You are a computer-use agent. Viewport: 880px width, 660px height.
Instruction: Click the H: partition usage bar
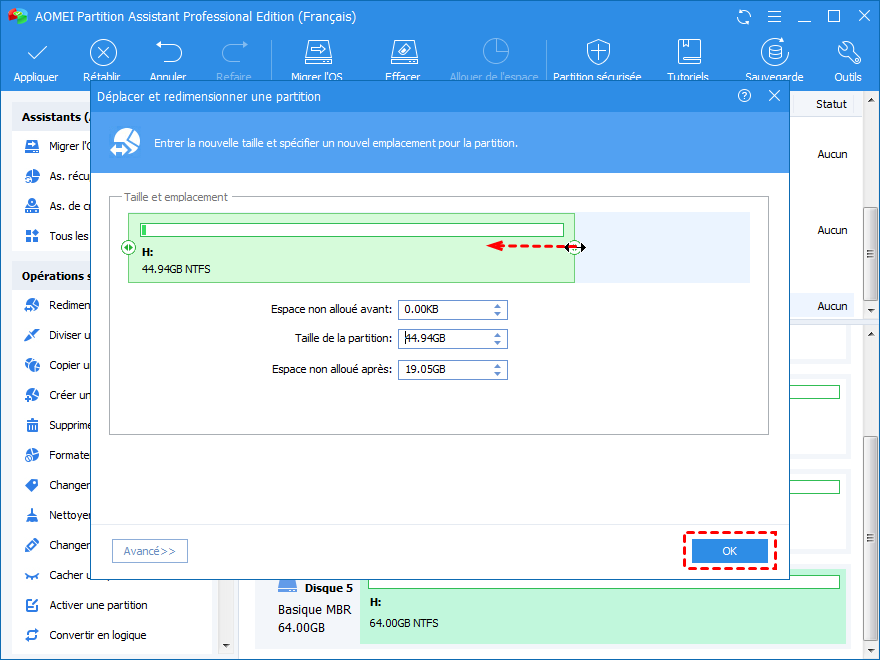352,230
